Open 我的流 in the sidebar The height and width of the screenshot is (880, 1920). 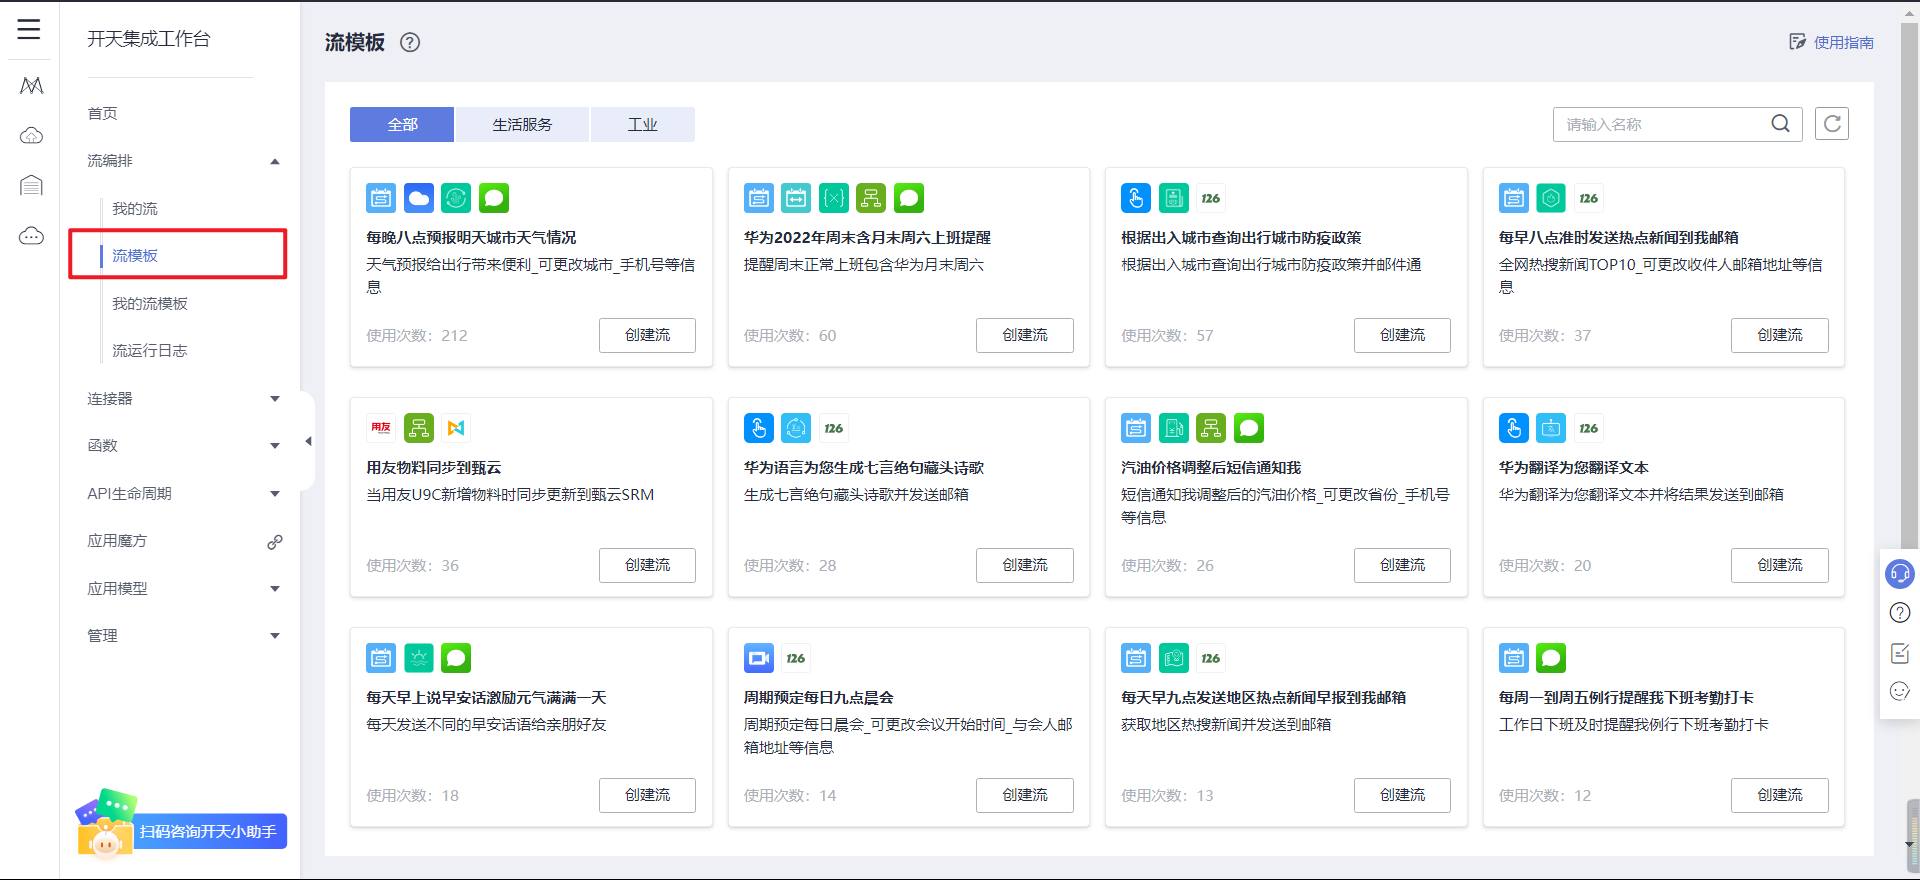coord(135,209)
